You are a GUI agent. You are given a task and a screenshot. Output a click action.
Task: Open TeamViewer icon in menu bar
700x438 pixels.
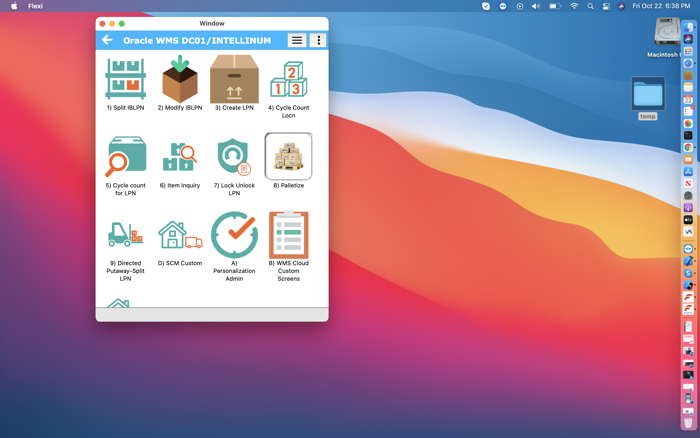click(503, 6)
